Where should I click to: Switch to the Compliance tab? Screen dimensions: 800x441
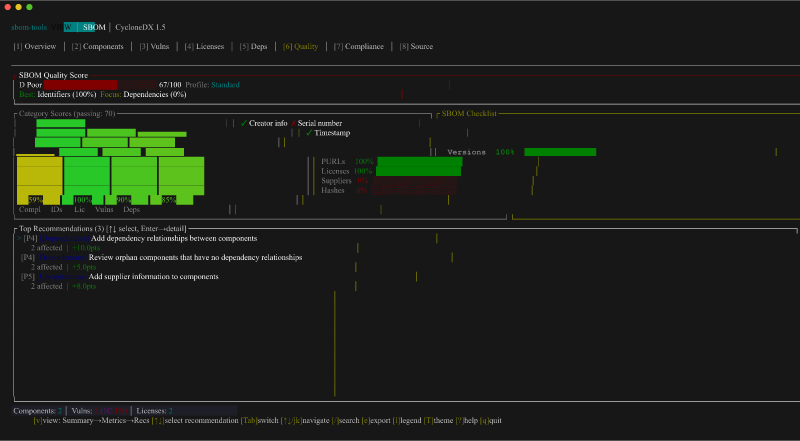pyautogui.click(x=358, y=47)
